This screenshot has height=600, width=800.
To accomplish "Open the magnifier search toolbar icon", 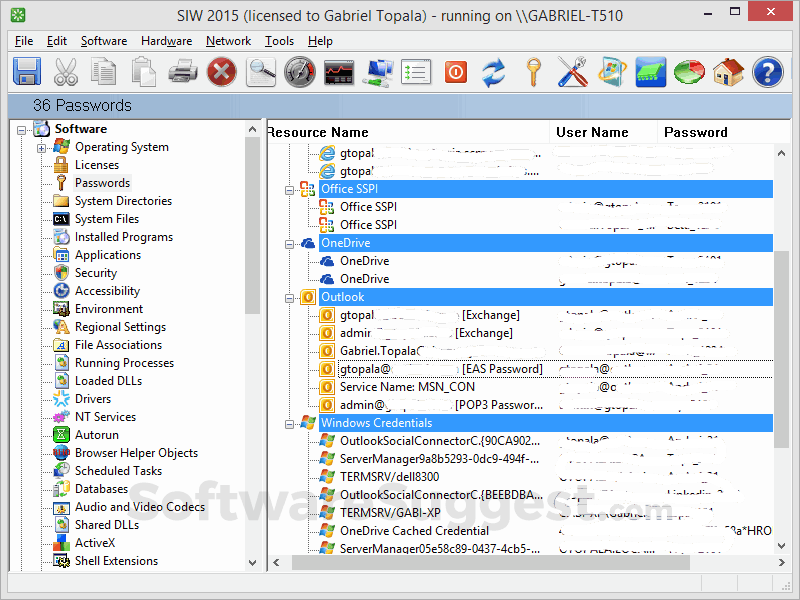I will pos(261,72).
